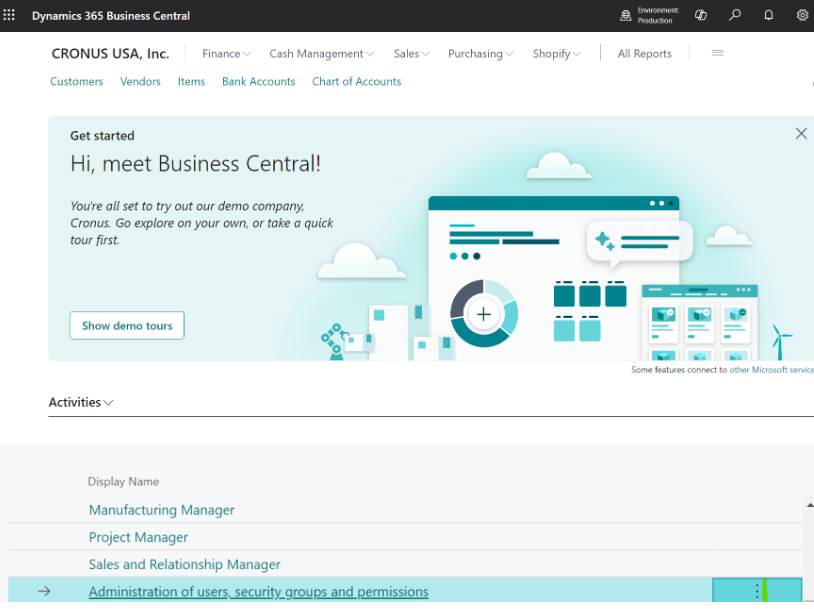The height and width of the screenshot is (609, 814).
Task: Go to Vendors list
Action: 140,82
